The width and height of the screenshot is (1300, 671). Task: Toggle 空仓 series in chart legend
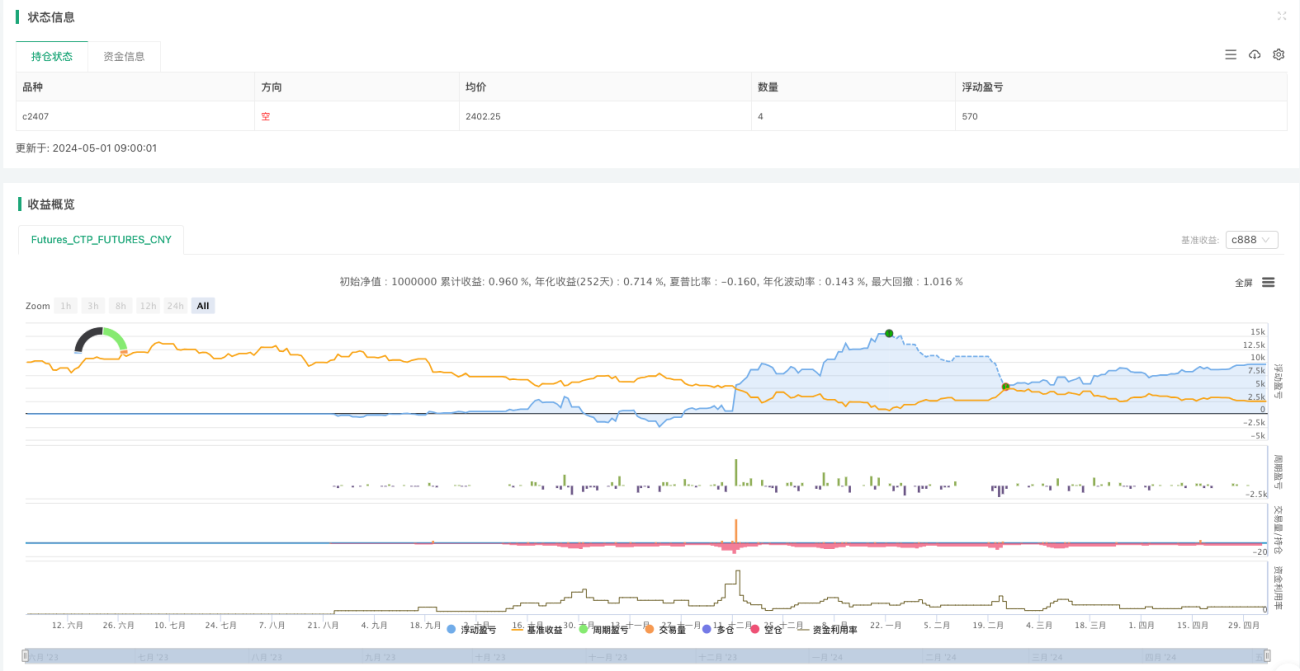coord(766,630)
